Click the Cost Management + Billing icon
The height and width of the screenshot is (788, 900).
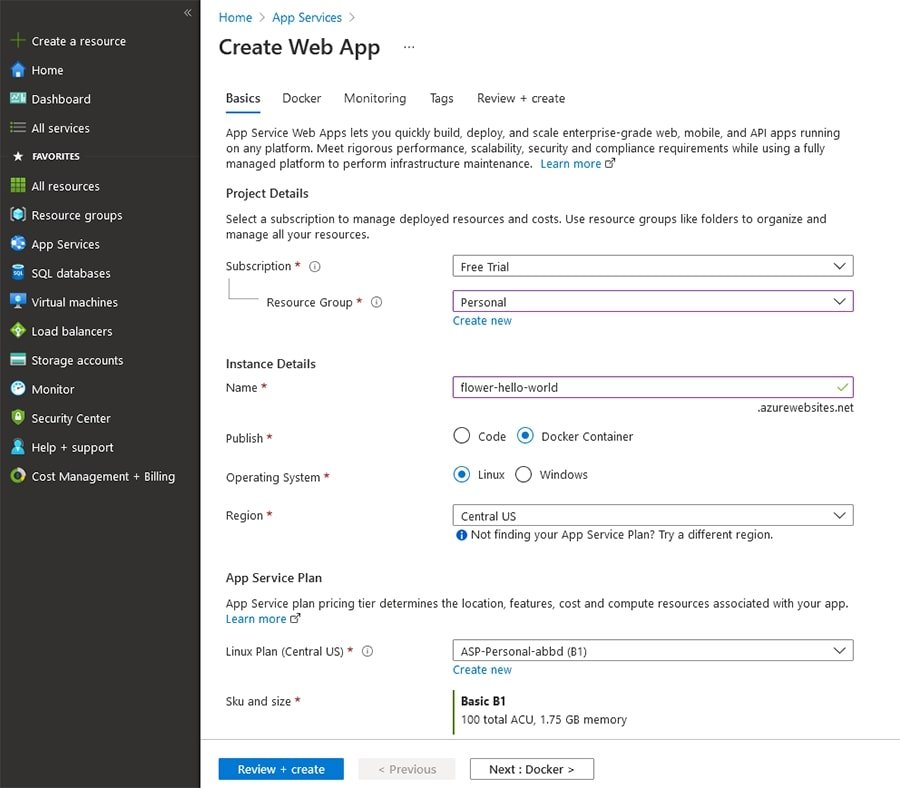click(17, 476)
